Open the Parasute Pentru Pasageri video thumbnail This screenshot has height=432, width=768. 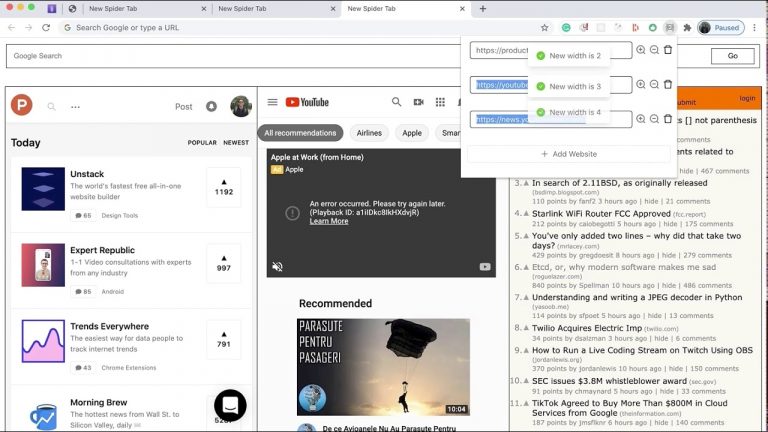[x=384, y=367]
